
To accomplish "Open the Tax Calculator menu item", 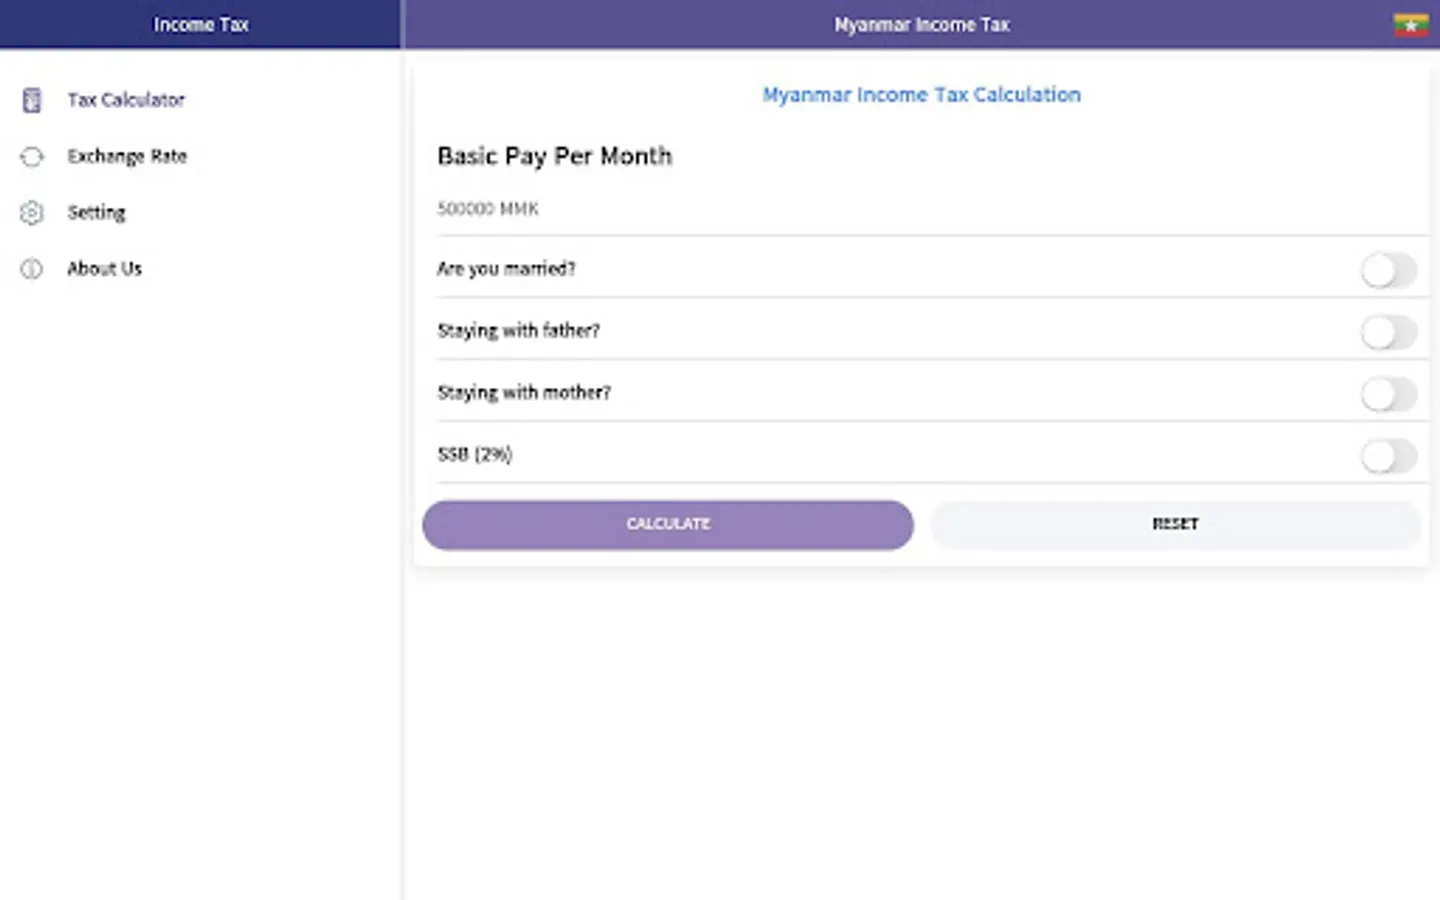I will (x=126, y=100).
